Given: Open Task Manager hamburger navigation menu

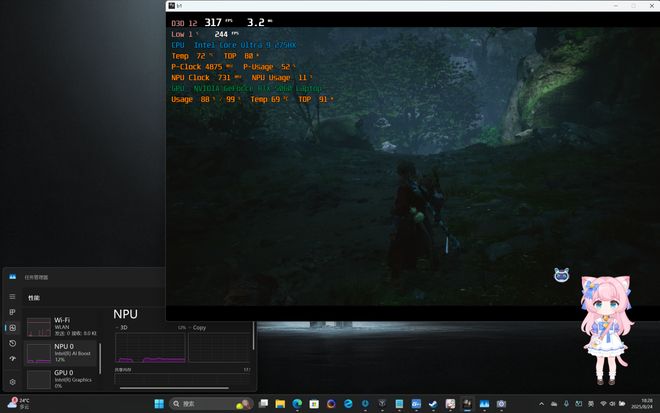Looking at the screenshot, I should pyautogui.click(x=12, y=296).
